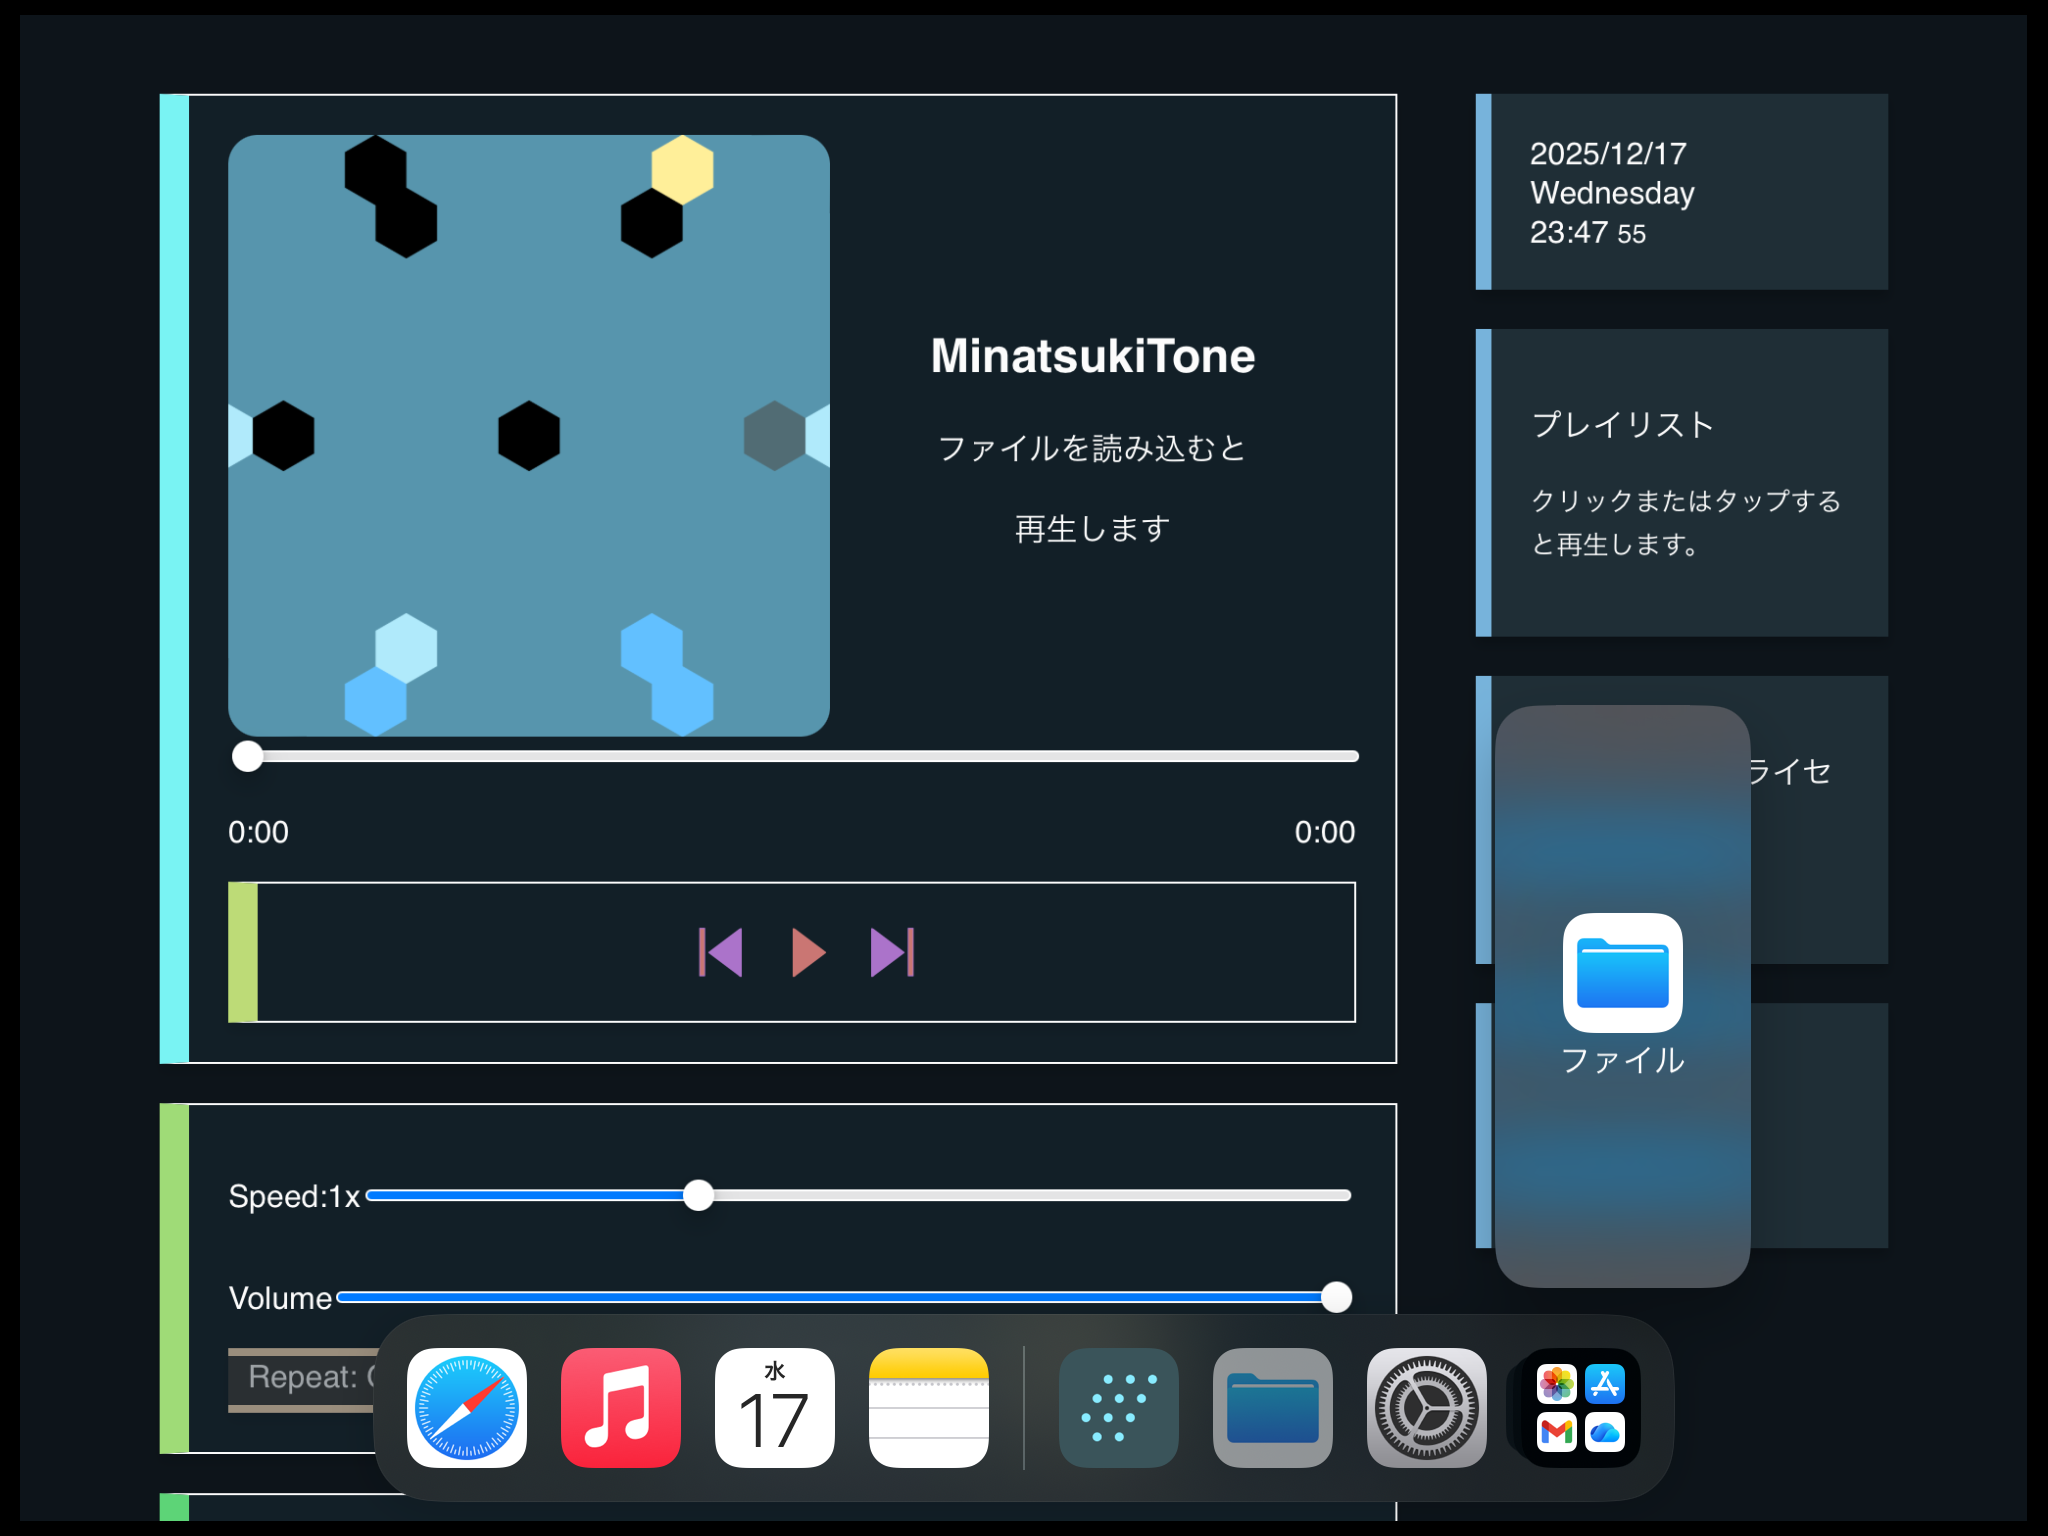Open Safari from the dock
Viewport: 2048px width, 1536px height.
click(467, 1408)
